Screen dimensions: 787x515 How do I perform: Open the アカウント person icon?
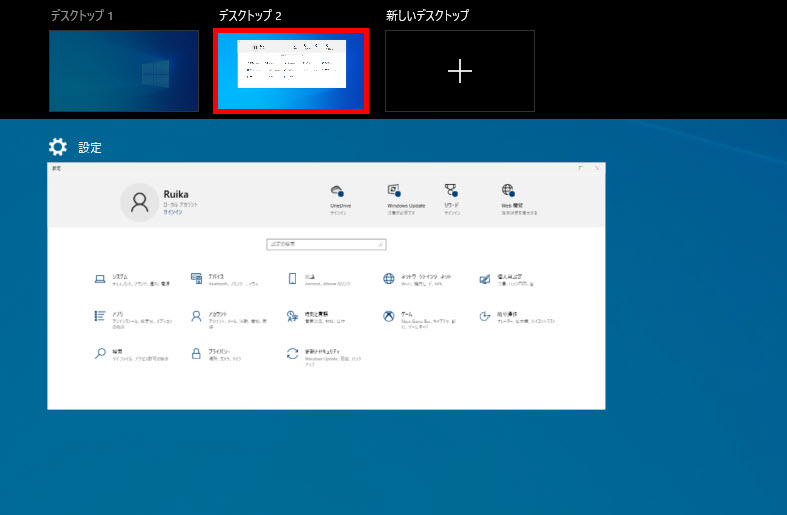[x=197, y=316]
